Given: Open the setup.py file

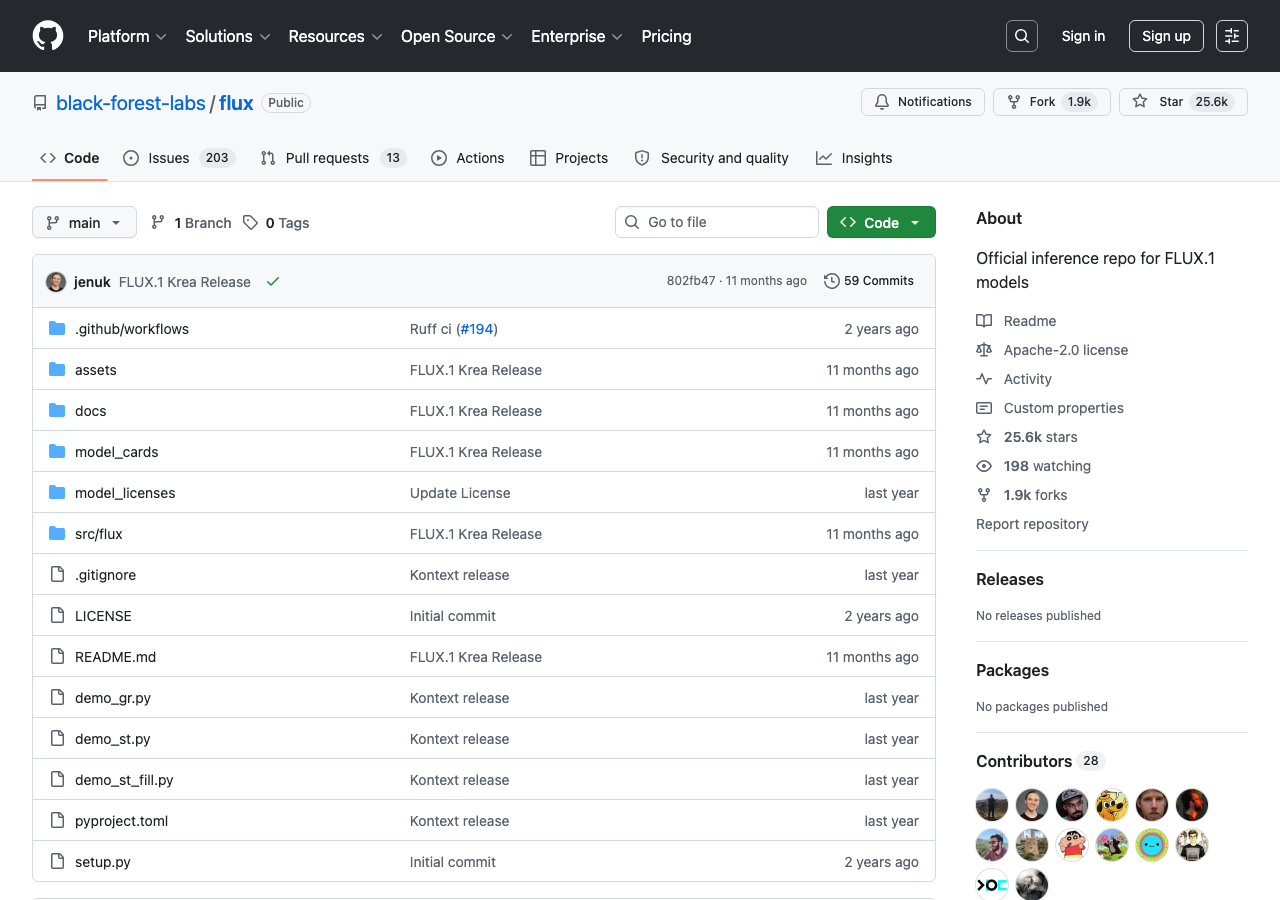Looking at the screenshot, I should coord(103,862).
